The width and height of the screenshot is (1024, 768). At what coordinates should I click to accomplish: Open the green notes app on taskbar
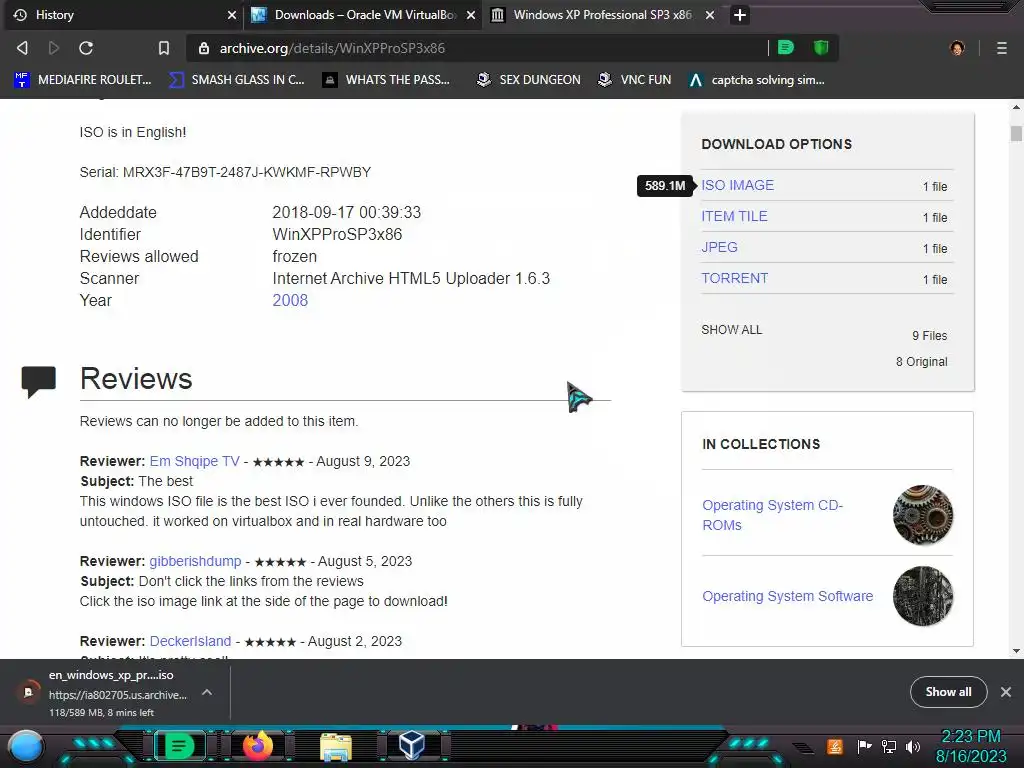coord(179,746)
